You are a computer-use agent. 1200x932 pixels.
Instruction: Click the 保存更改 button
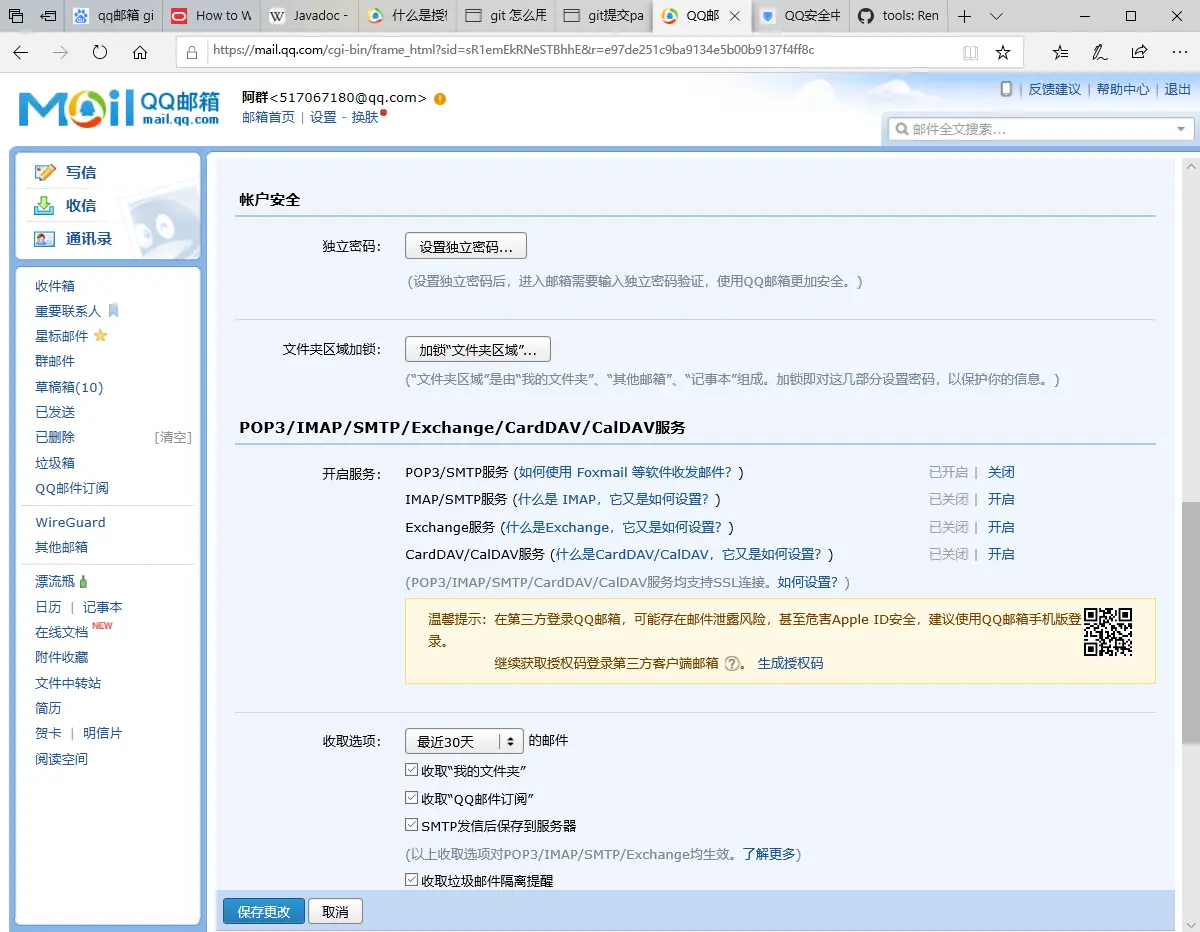tap(264, 912)
